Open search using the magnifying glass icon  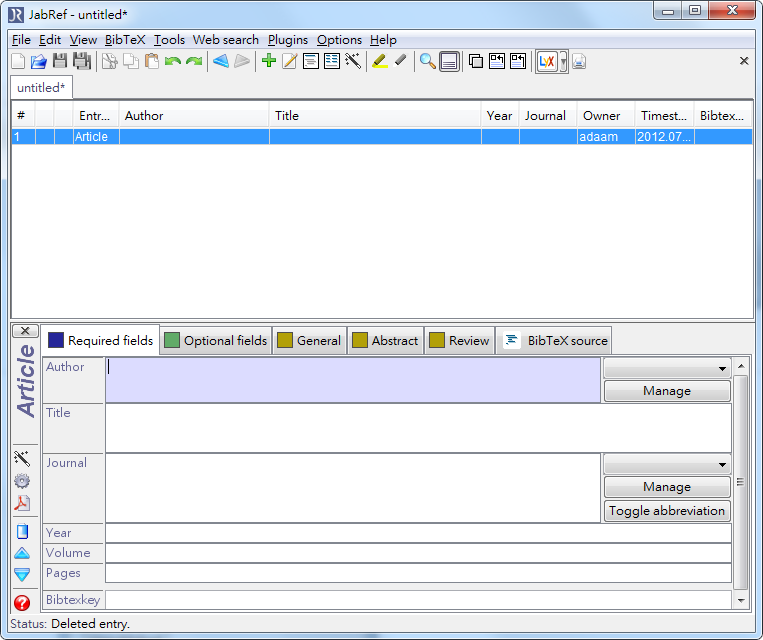(427, 61)
